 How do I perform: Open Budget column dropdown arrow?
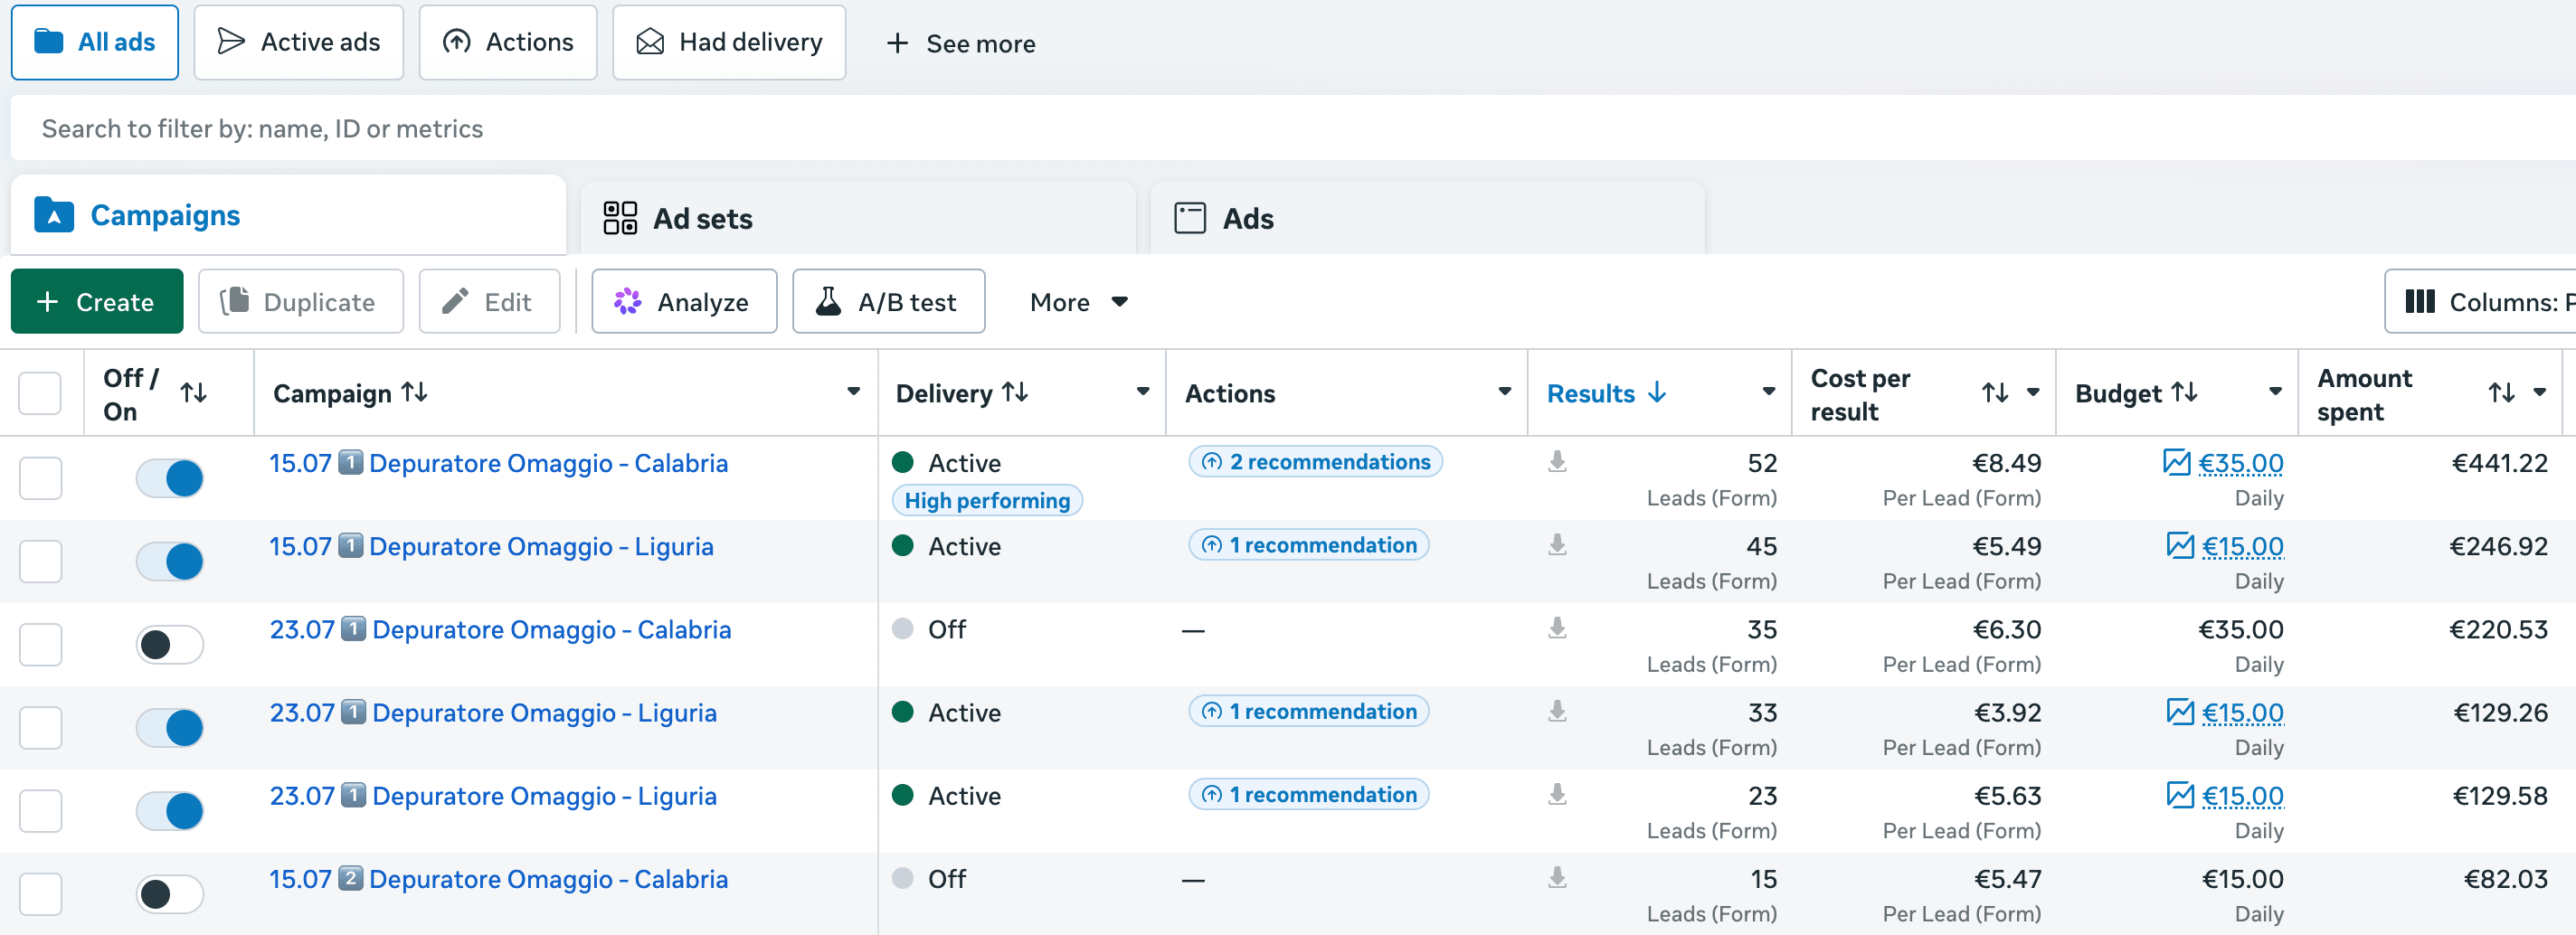pyautogui.click(x=2275, y=392)
